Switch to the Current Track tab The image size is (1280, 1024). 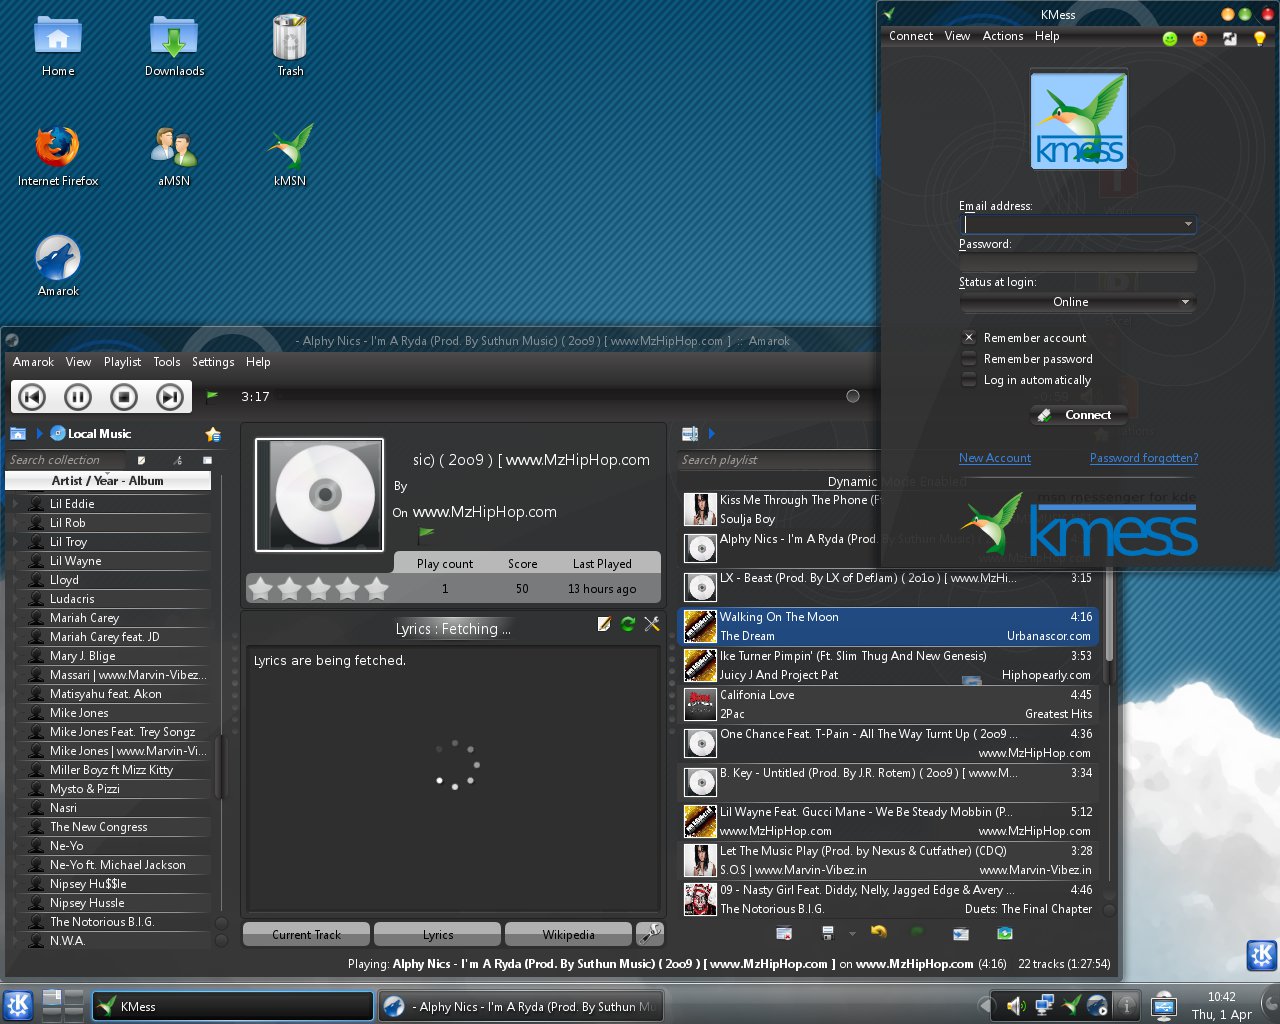coord(306,935)
